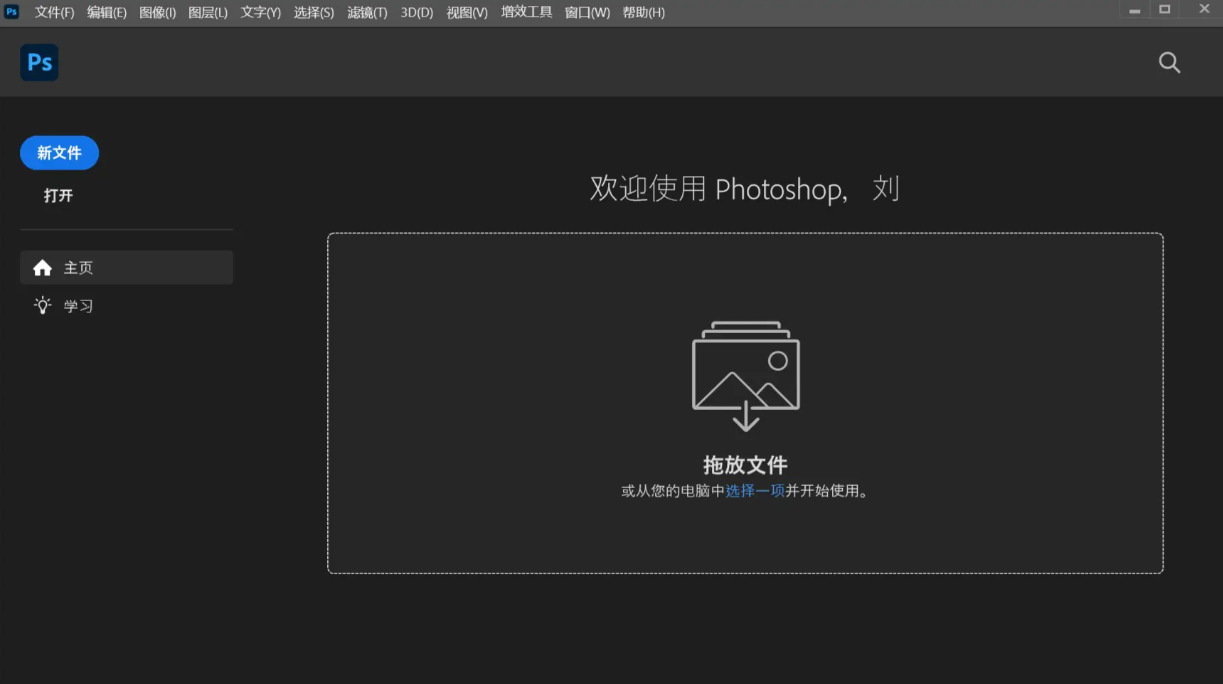
Task: Click the blue 新文件 button
Action: 59,153
